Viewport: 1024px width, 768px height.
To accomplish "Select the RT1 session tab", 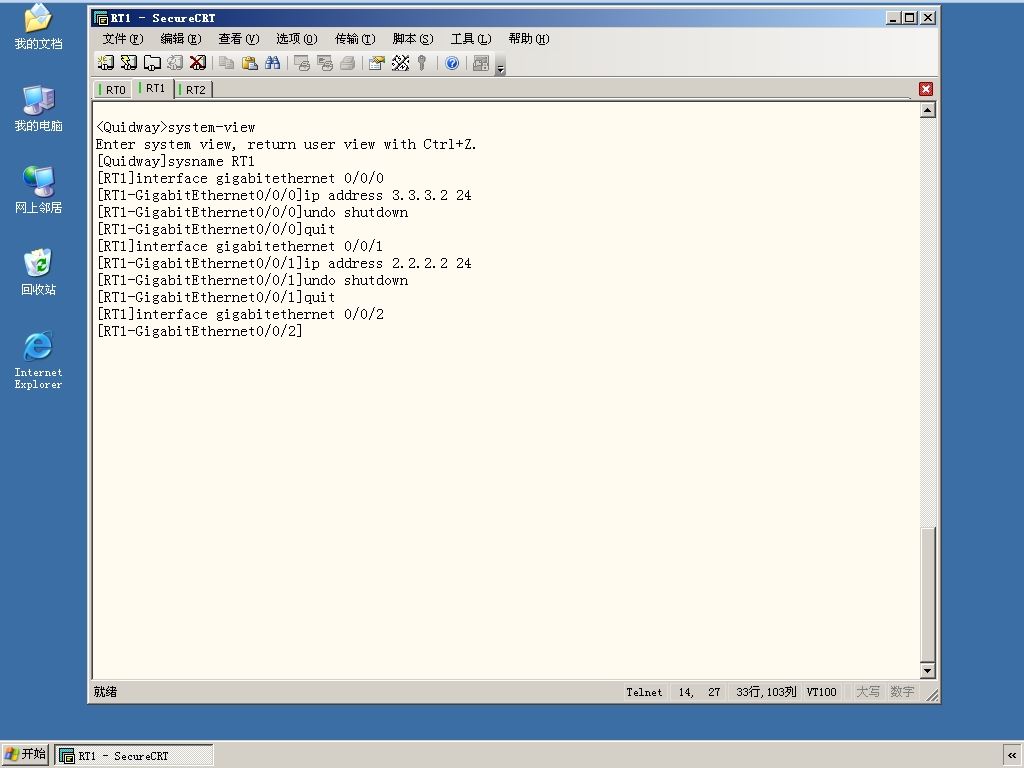I will point(153,88).
